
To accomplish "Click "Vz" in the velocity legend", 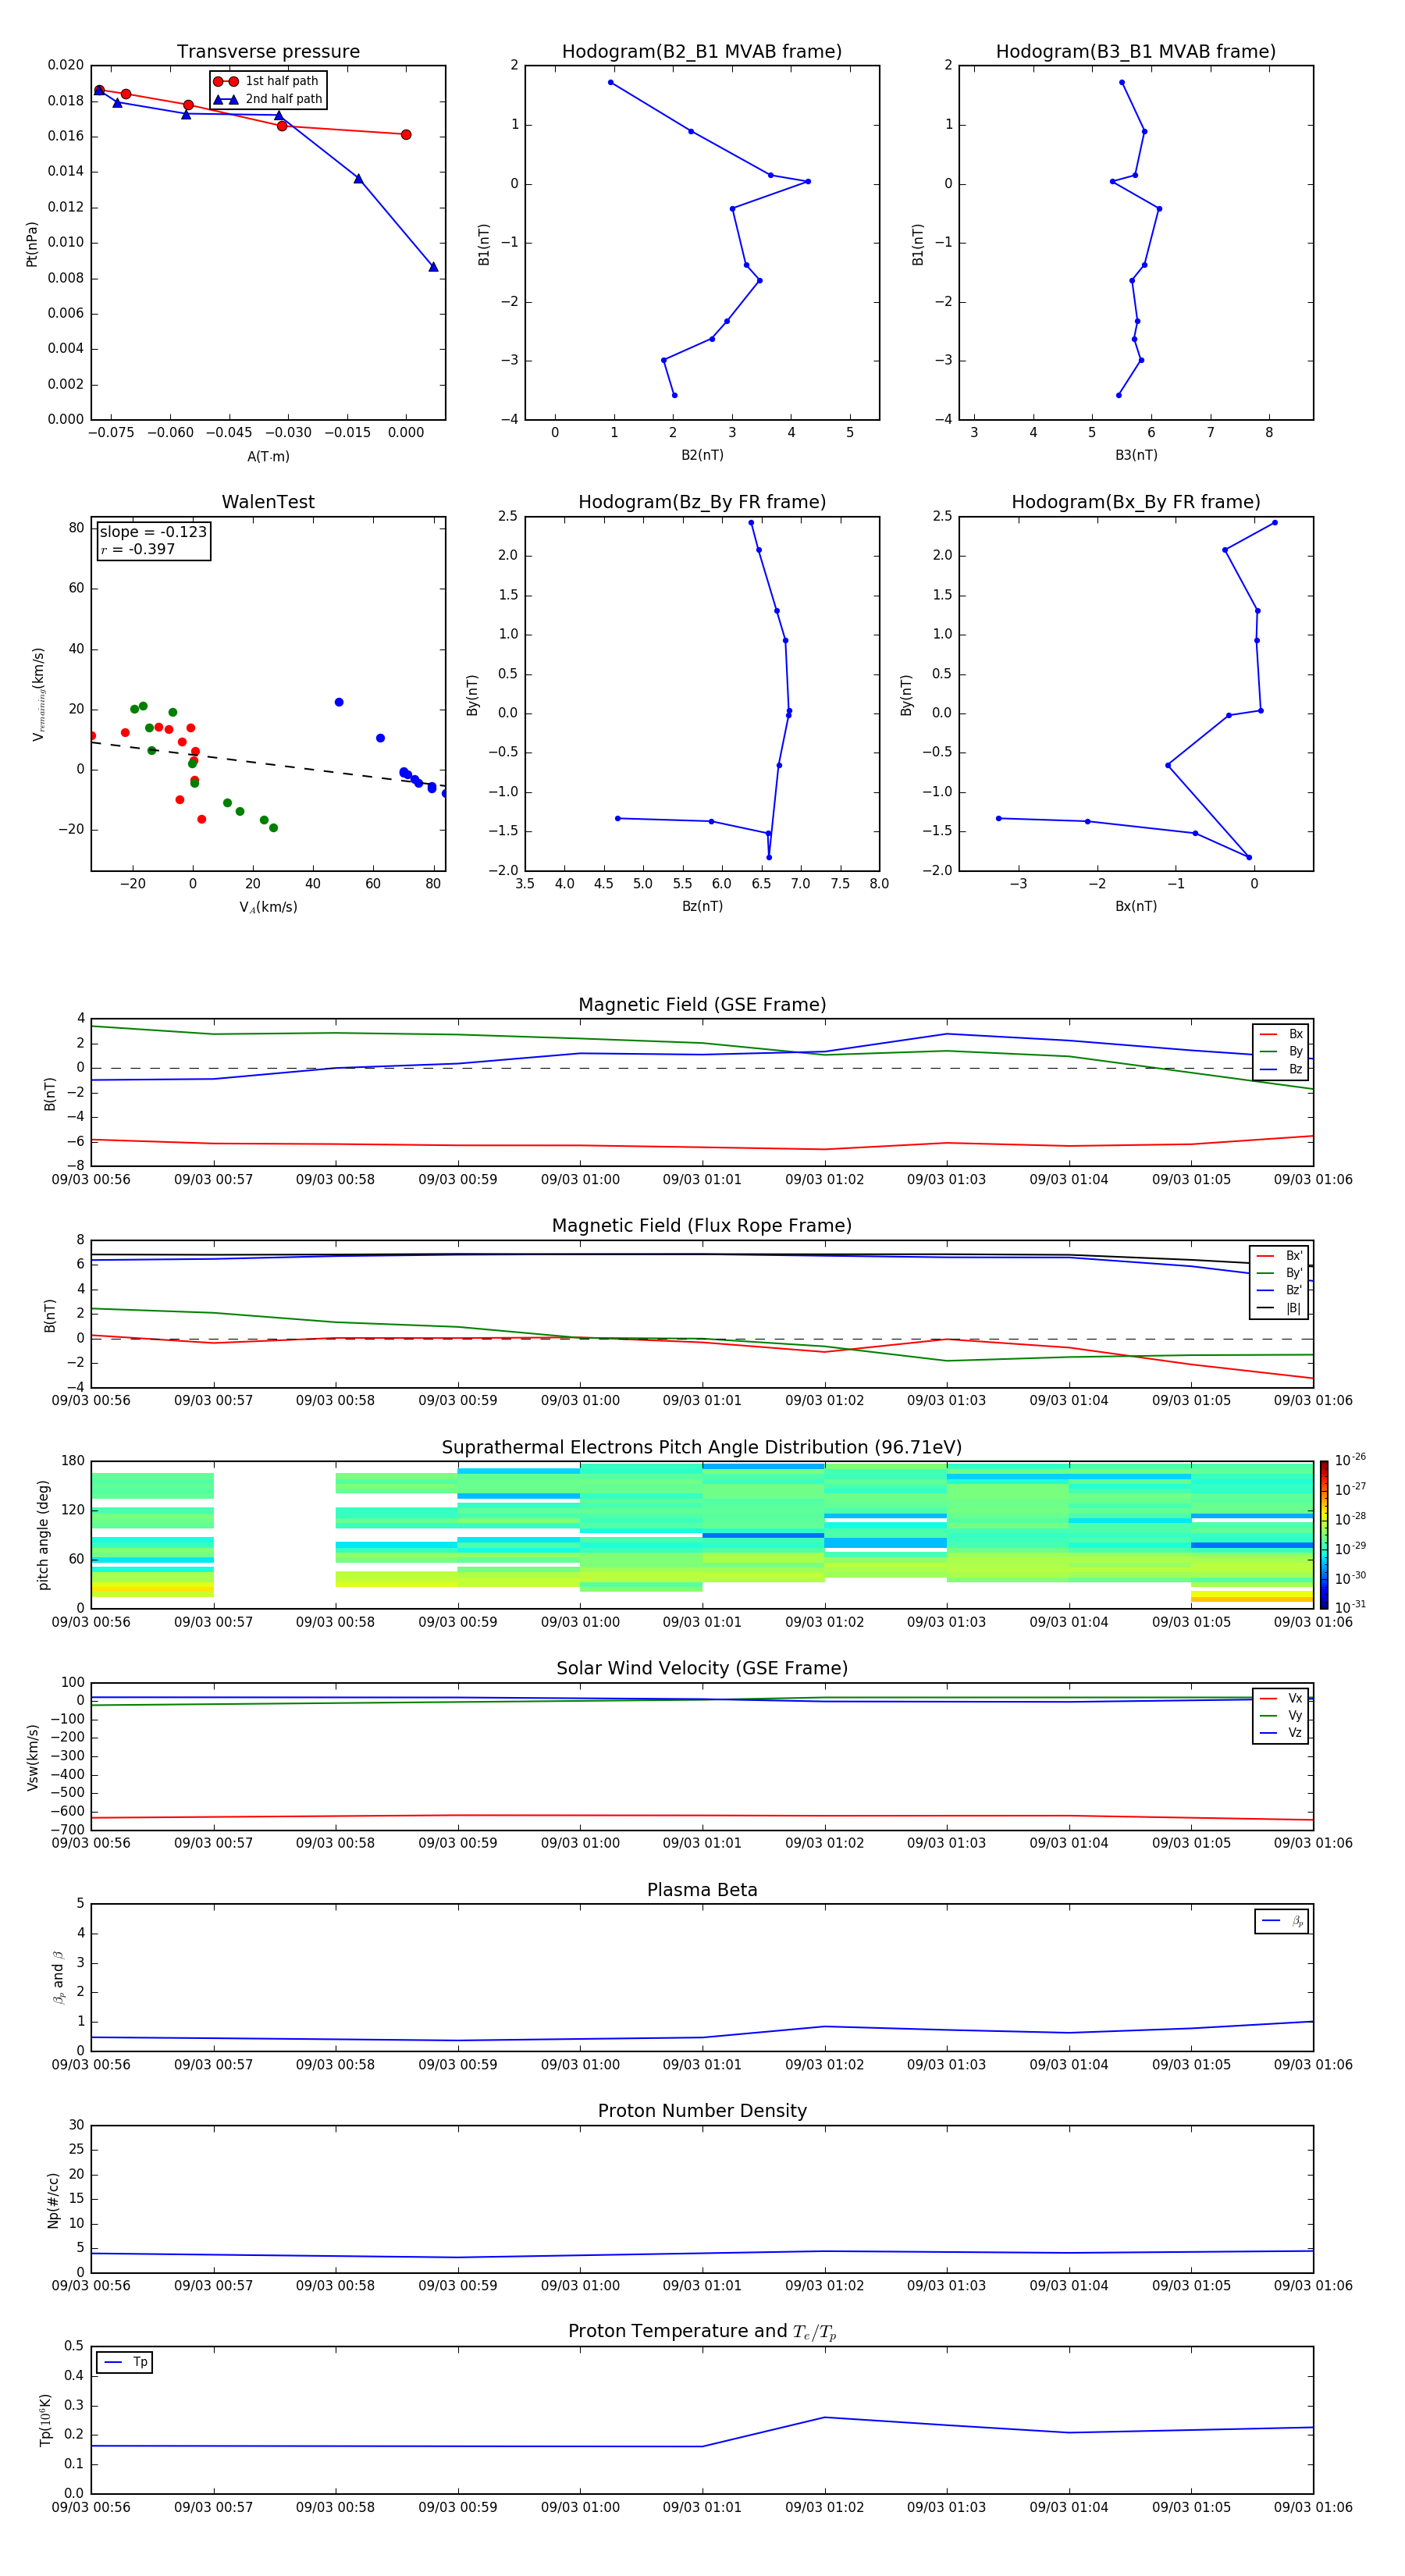I will point(1295,1732).
